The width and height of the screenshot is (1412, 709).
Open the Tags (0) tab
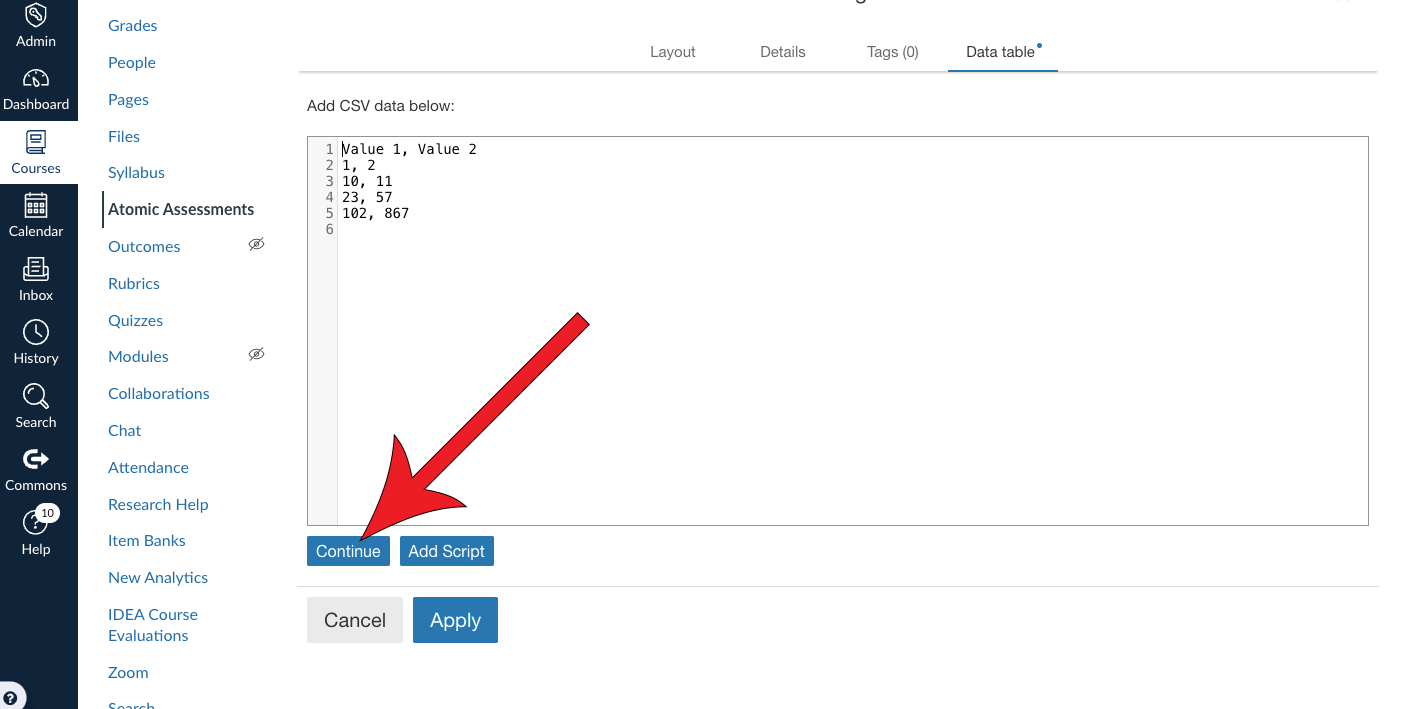(892, 51)
